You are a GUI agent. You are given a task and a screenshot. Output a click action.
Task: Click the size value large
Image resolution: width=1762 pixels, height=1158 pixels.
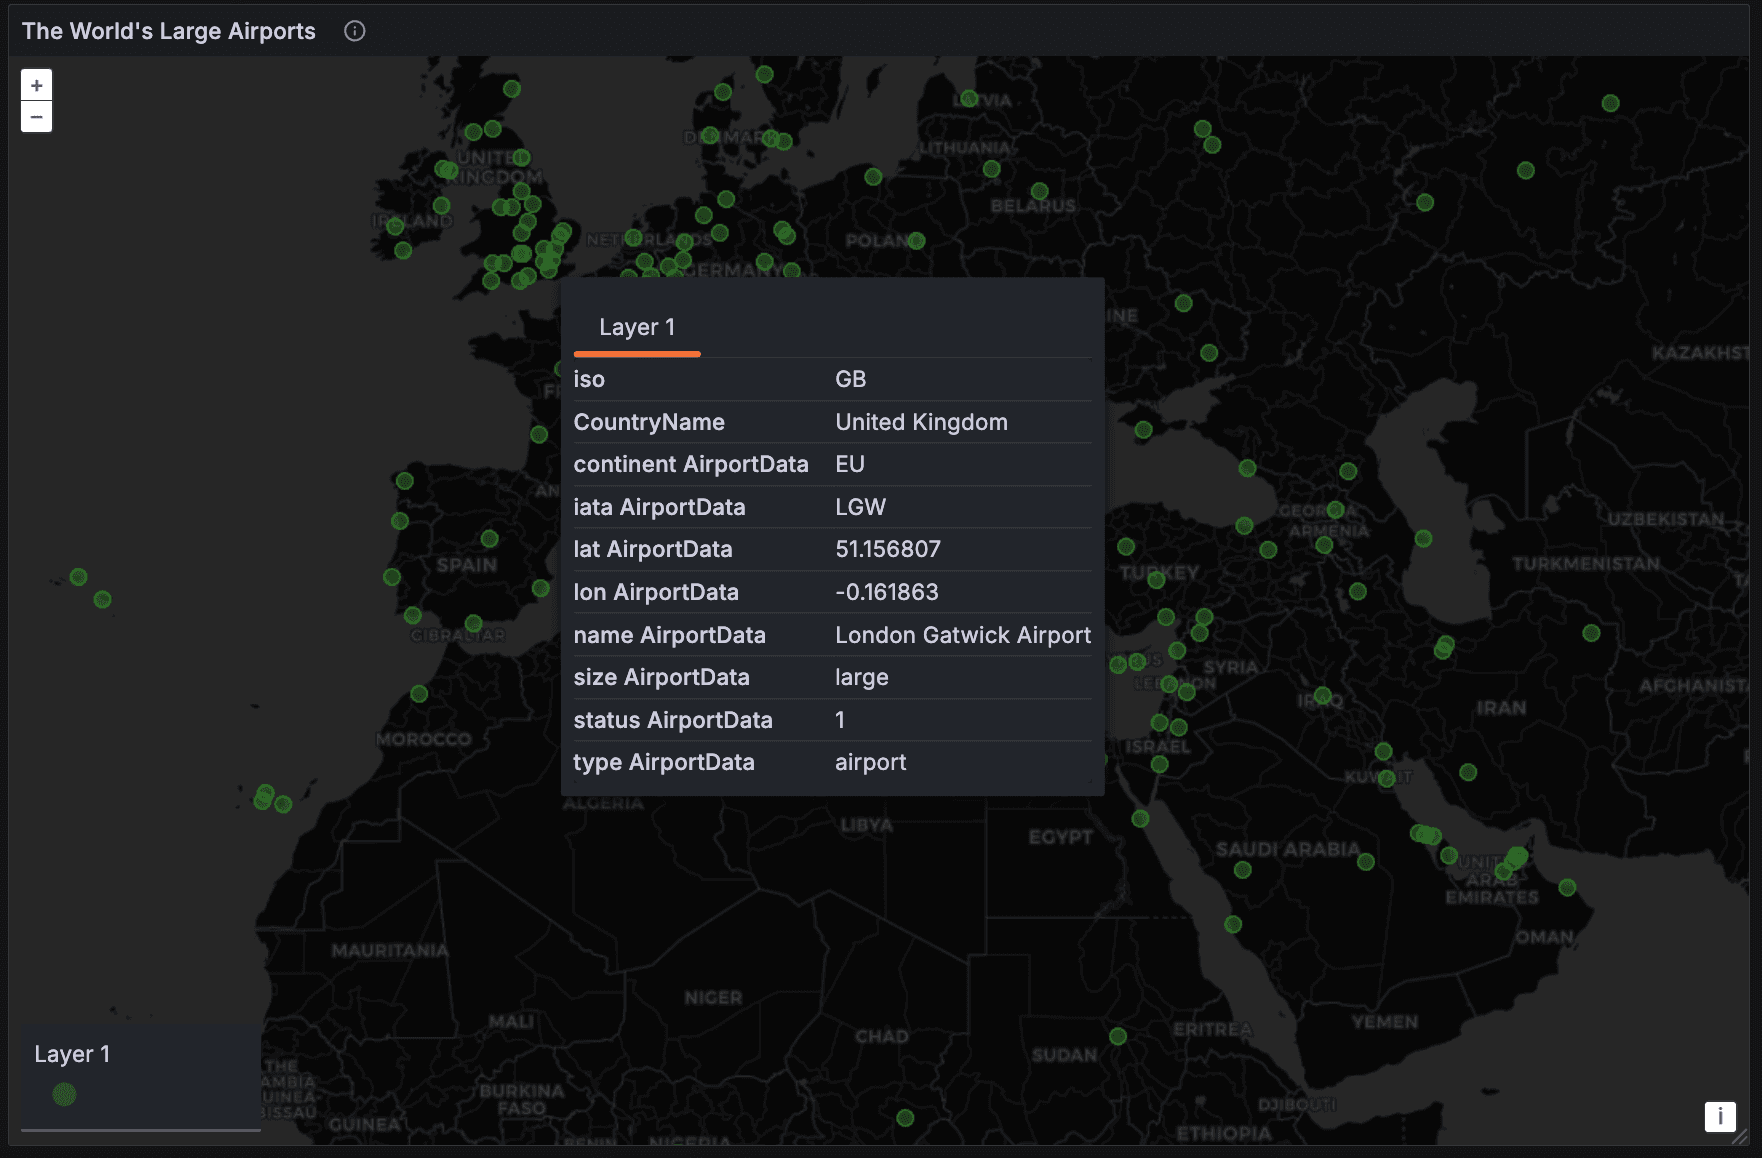861,677
